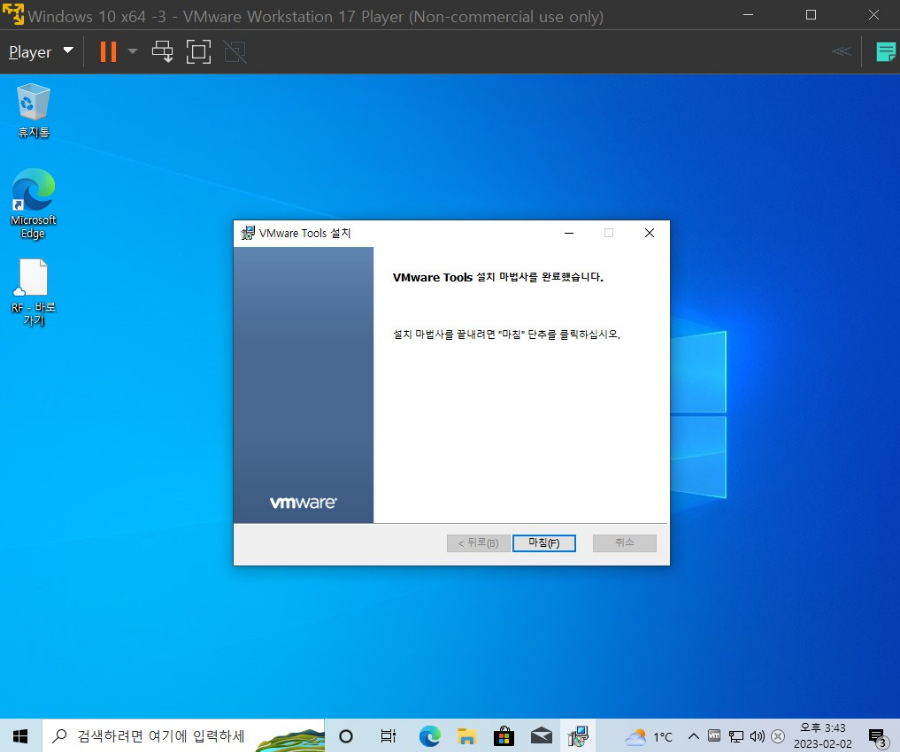Maximize the VMware Player window

point(810,14)
